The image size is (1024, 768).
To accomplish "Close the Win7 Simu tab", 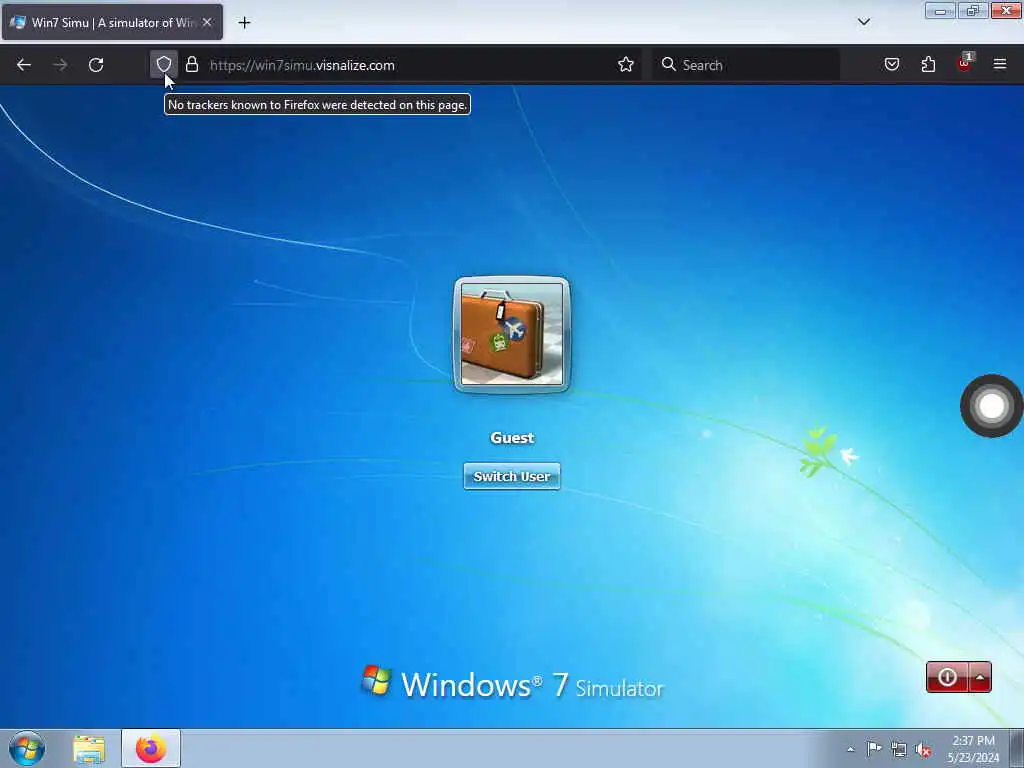I will 207,22.
